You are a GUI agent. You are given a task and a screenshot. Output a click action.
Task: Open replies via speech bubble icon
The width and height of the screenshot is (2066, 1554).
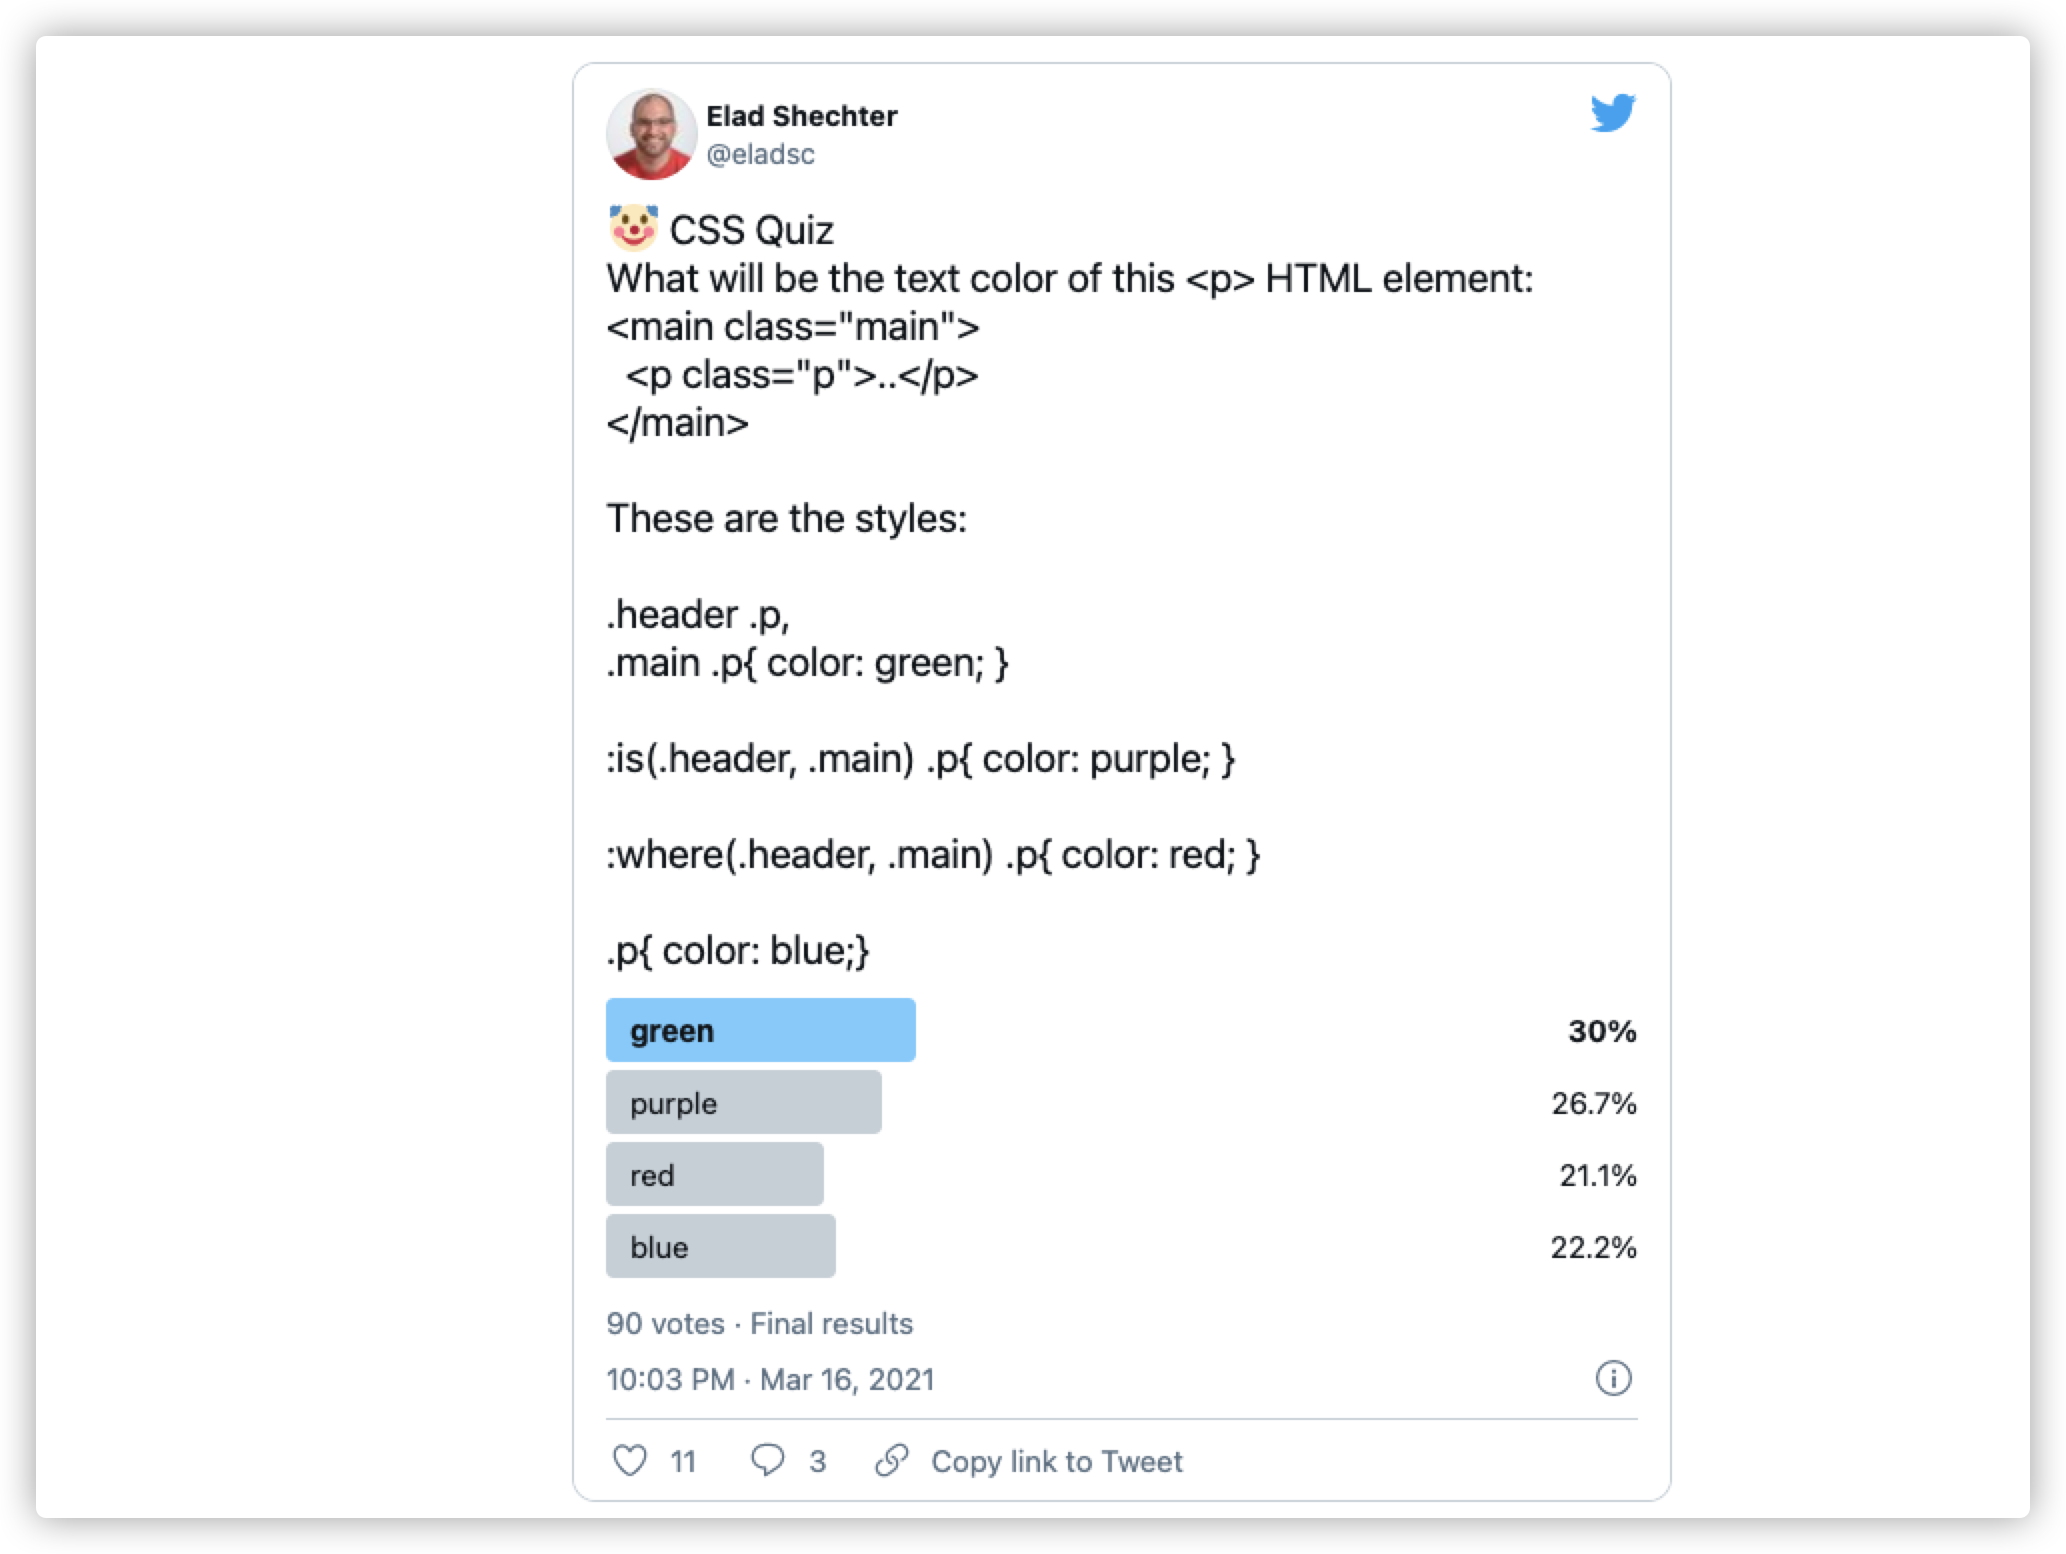click(767, 1461)
